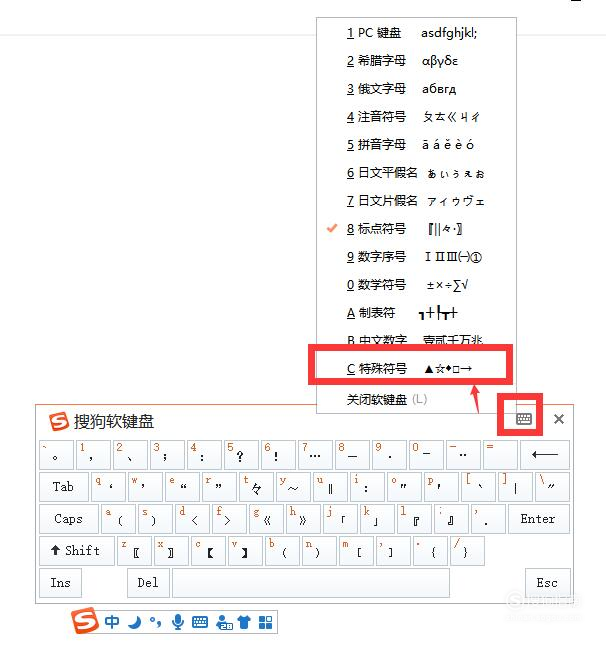Select 9 数字序号 layout

coord(416,257)
